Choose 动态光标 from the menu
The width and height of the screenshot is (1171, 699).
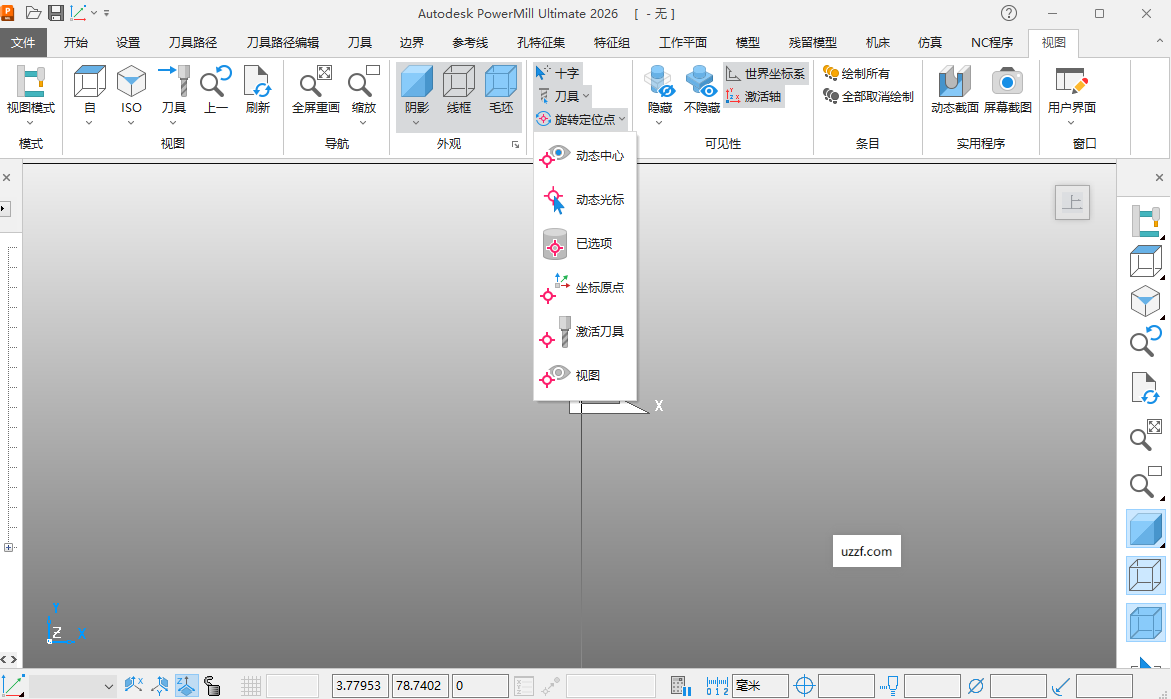[x=599, y=200]
